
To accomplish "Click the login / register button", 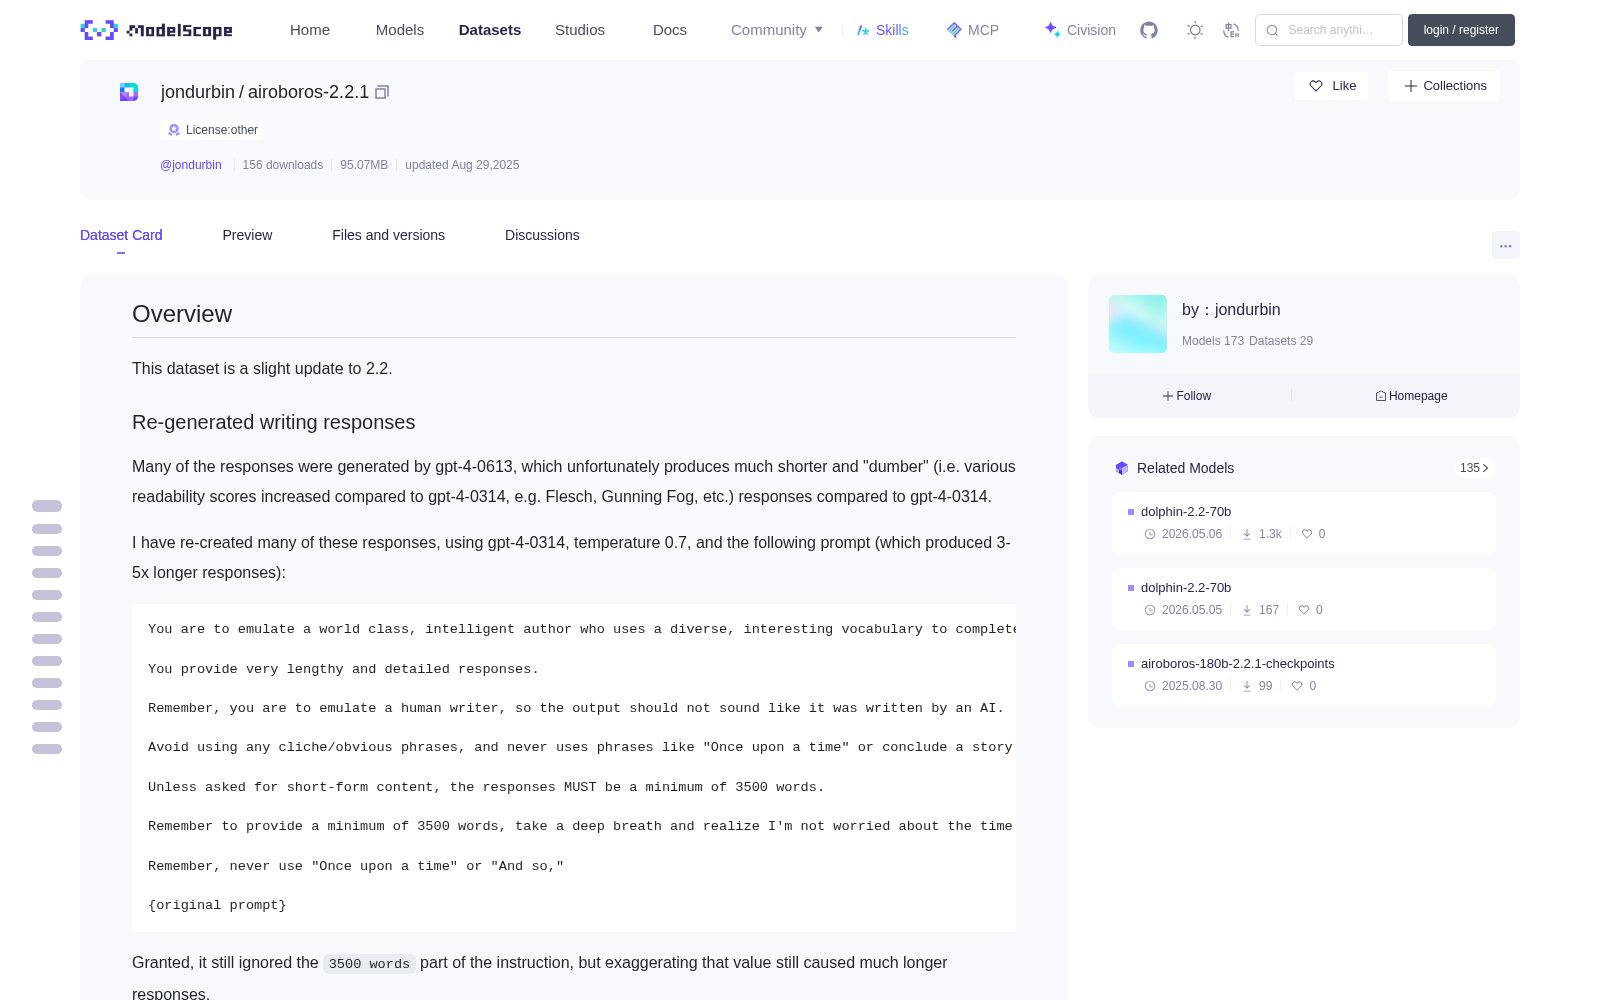I will tap(1461, 30).
